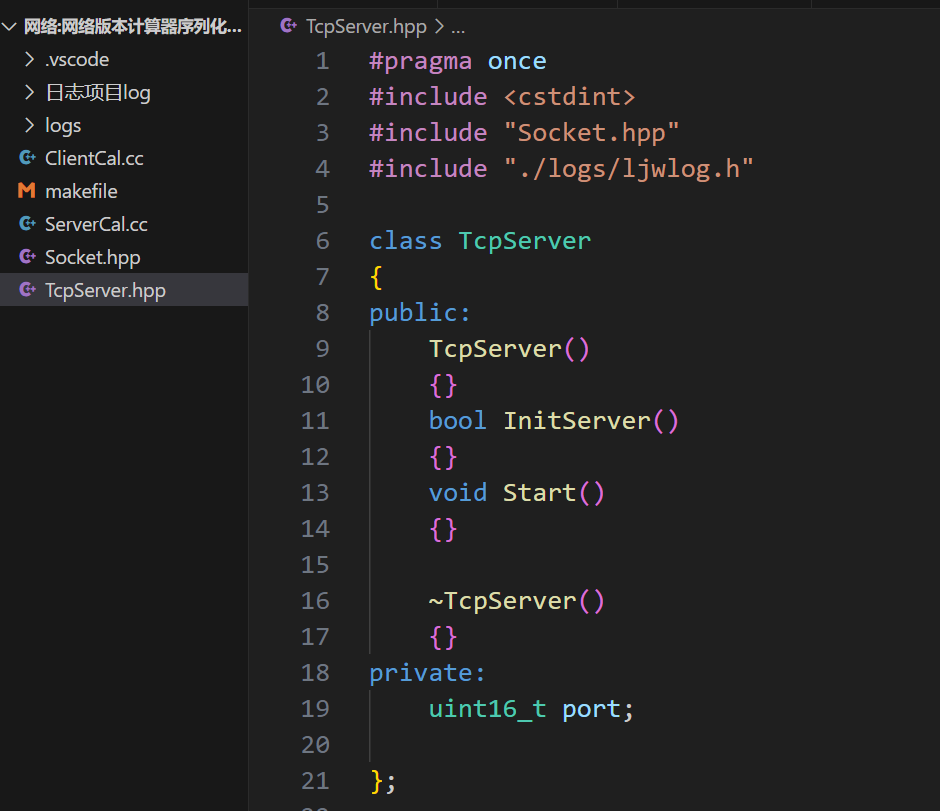Click the Socket.hpp file icon in explorer

pyautogui.click(x=27, y=257)
